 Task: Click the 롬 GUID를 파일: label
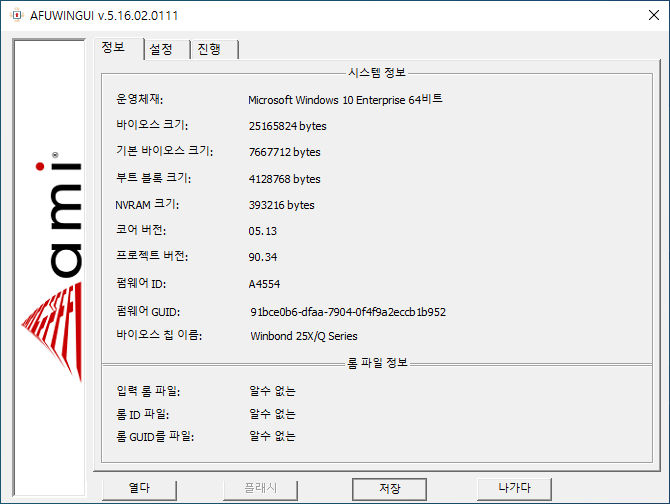coord(155,437)
